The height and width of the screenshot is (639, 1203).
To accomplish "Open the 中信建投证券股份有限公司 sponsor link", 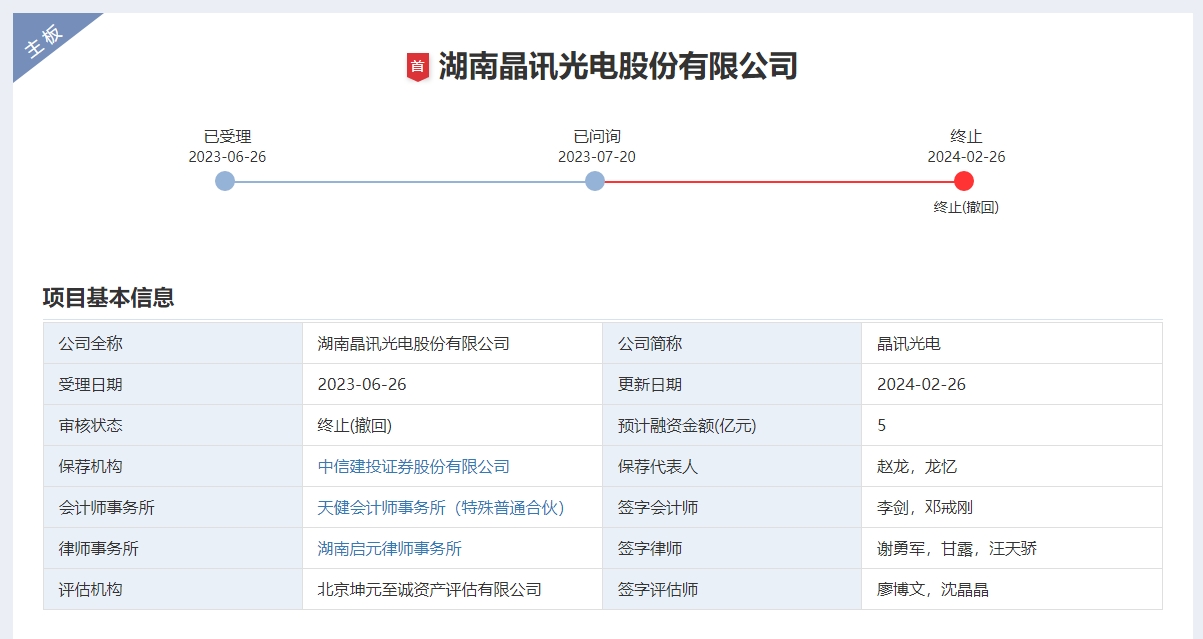I will [x=413, y=467].
